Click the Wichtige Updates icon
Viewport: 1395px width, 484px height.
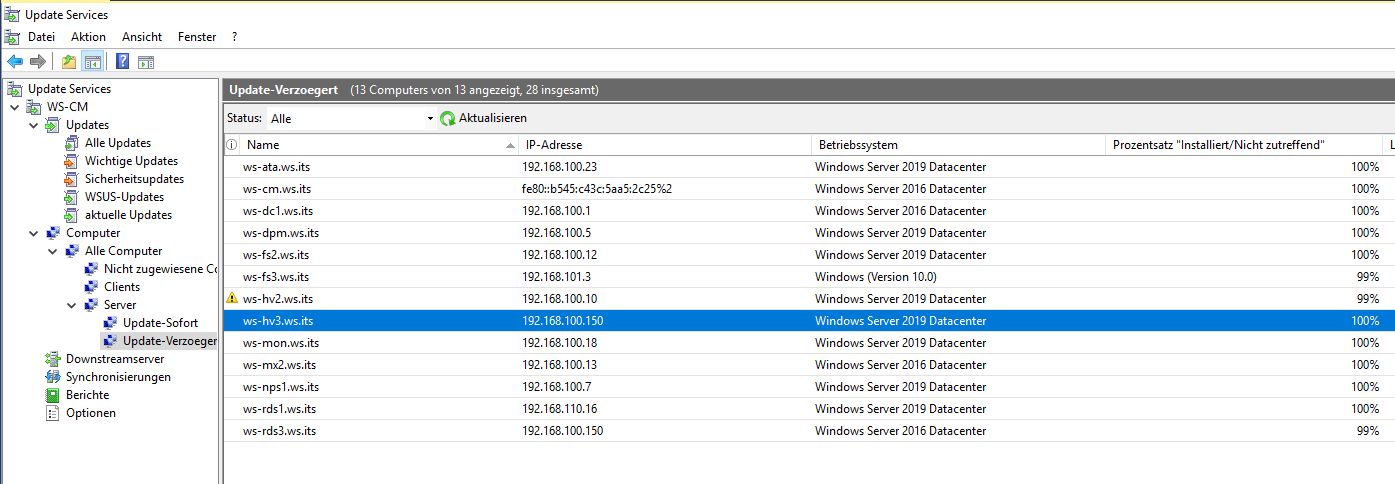point(71,161)
